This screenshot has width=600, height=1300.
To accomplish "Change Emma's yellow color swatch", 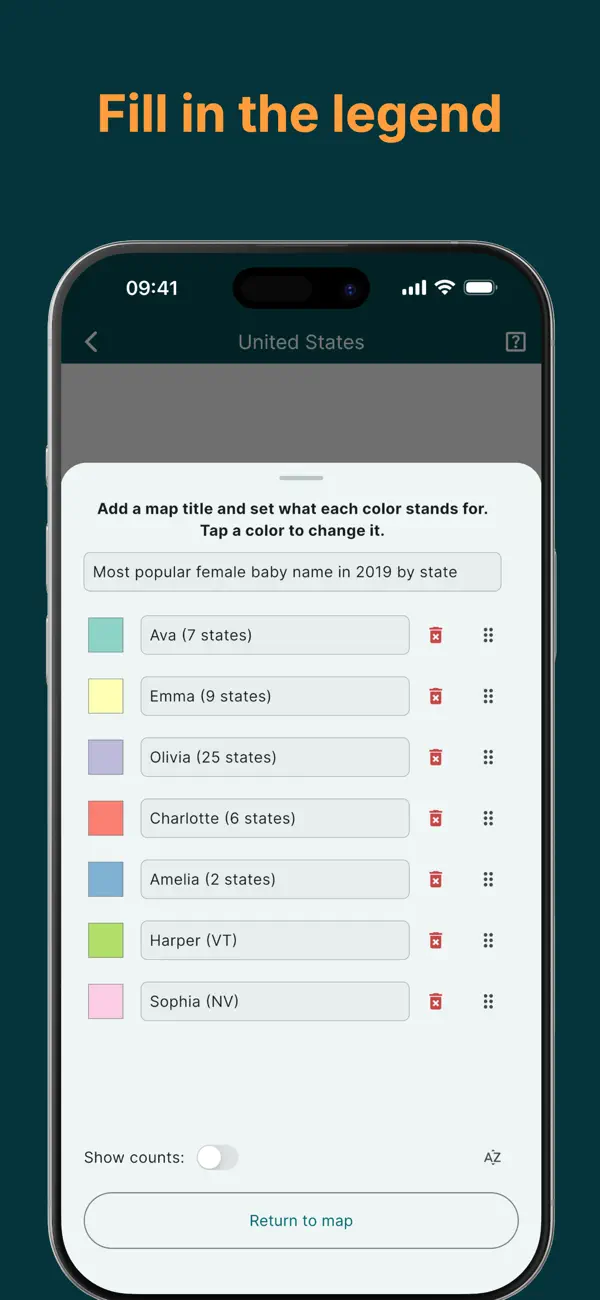I will [x=105, y=696].
